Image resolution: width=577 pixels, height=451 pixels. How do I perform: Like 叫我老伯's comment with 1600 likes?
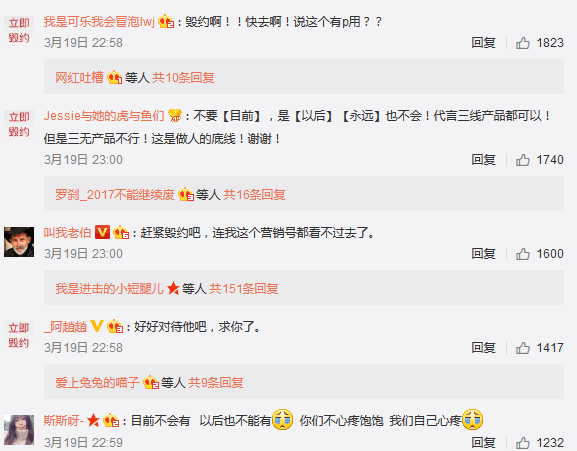pos(523,254)
